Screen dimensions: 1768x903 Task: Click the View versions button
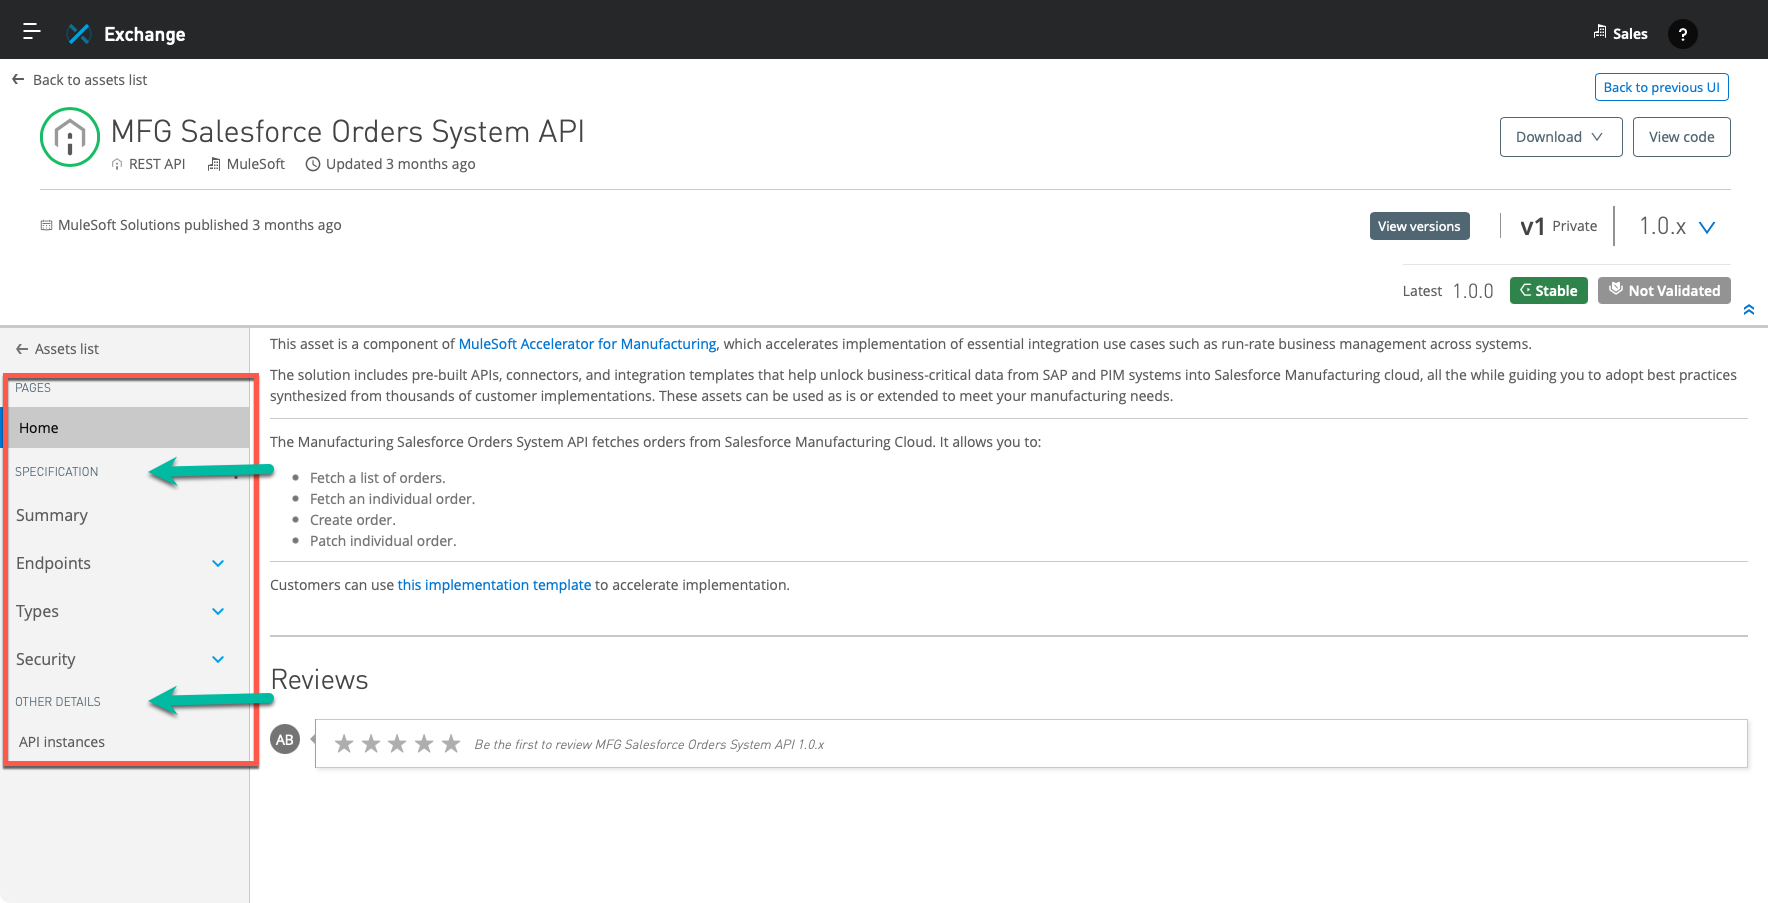pos(1419,226)
